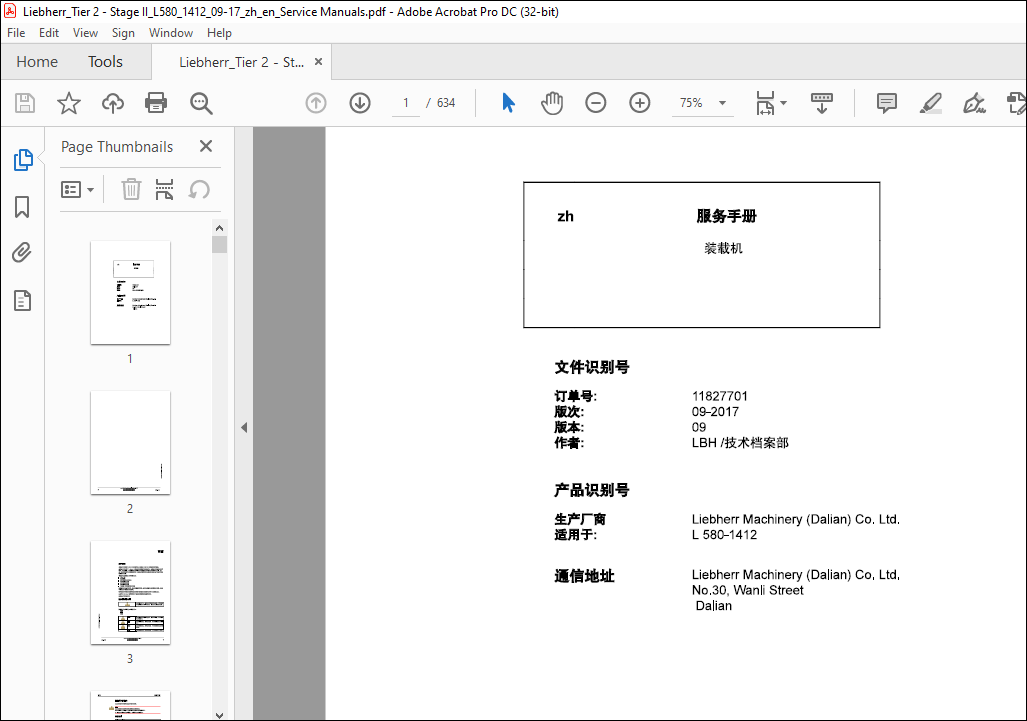Viewport: 1027px width, 721px height.
Task: Select page 2 thumbnail
Action: pos(130,443)
